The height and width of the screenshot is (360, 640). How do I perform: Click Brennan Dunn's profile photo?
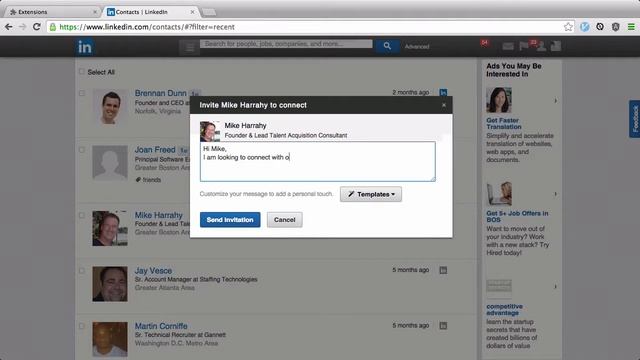click(110, 107)
